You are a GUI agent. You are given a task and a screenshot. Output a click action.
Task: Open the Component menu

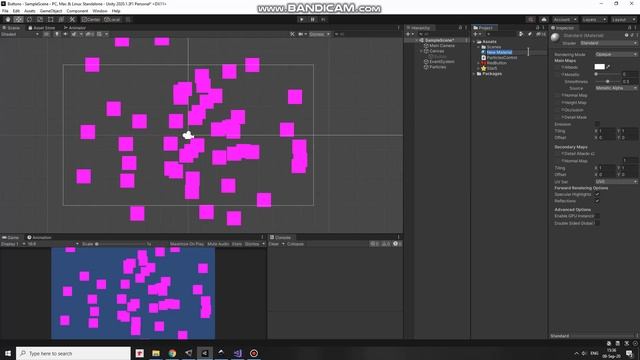[x=77, y=11]
